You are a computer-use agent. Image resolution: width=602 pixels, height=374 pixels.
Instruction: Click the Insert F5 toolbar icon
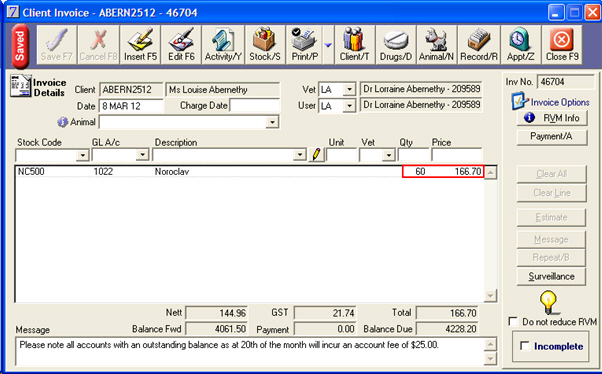point(141,45)
